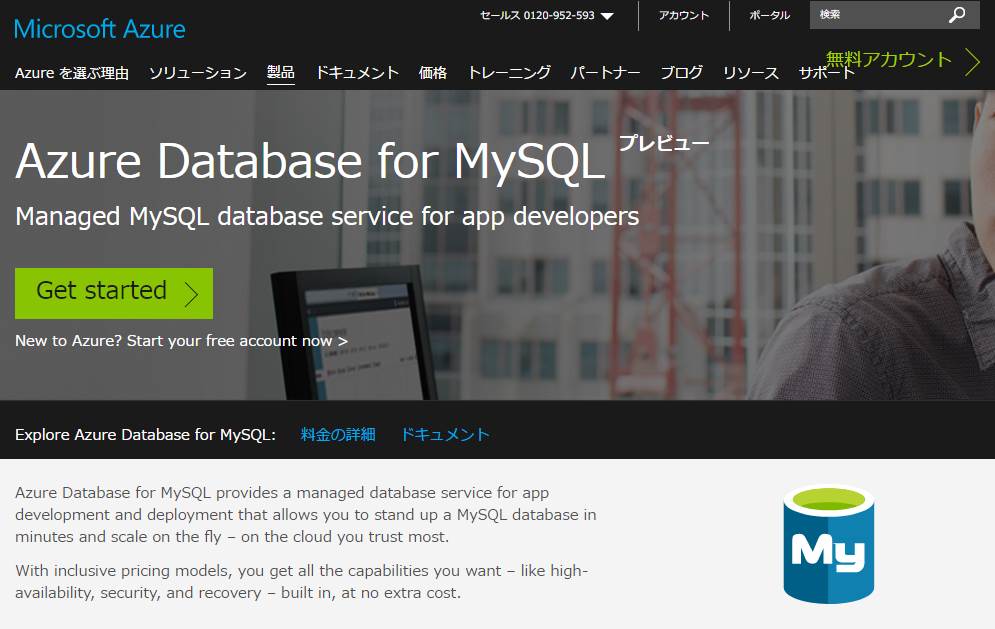Go to the ドキュメント navigation item
Image resolution: width=995 pixels, height=629 pixels.
(x=357, y=73)
